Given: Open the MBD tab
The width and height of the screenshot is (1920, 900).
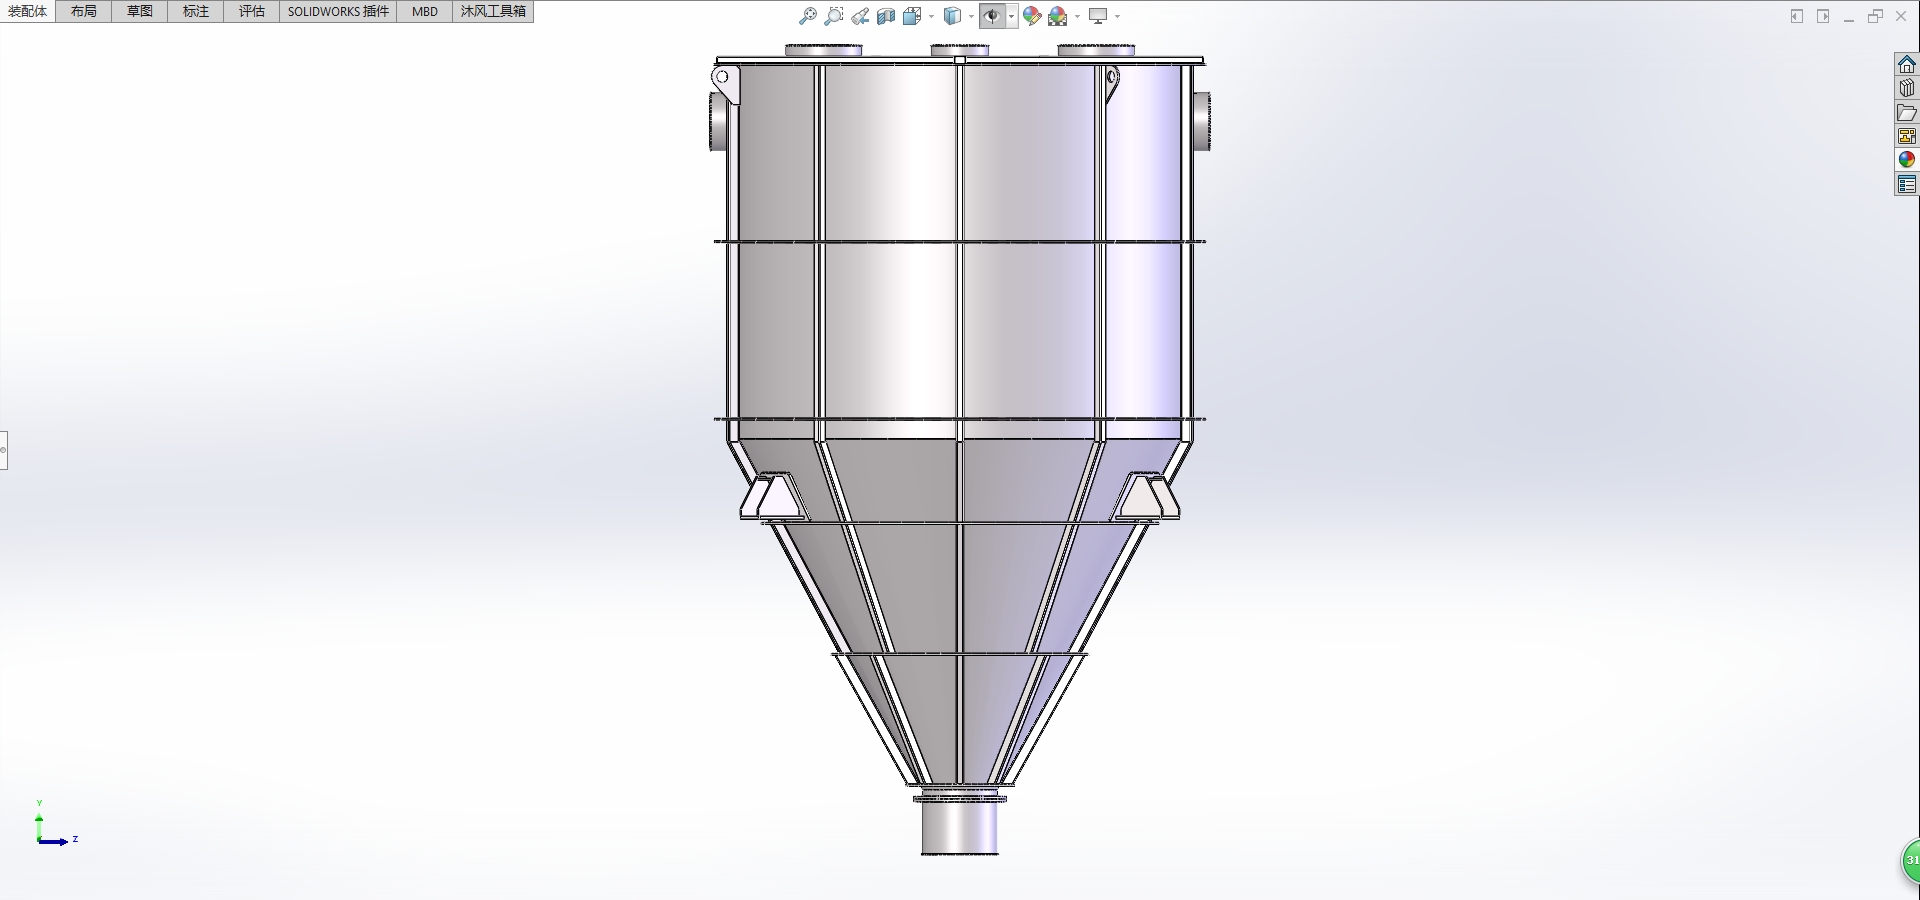Looking at the screenshot, I should tap(425, 11).
